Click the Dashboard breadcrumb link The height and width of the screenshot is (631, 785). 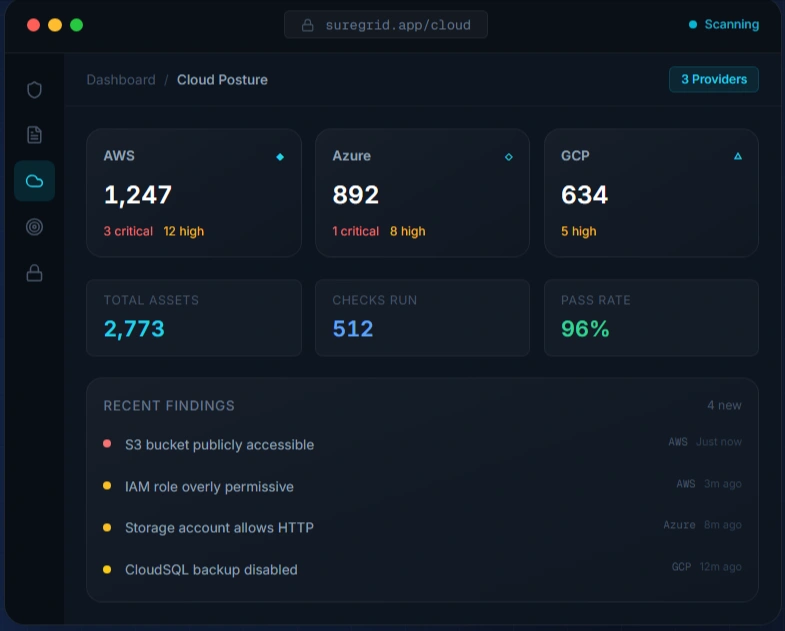pos(121,80)
